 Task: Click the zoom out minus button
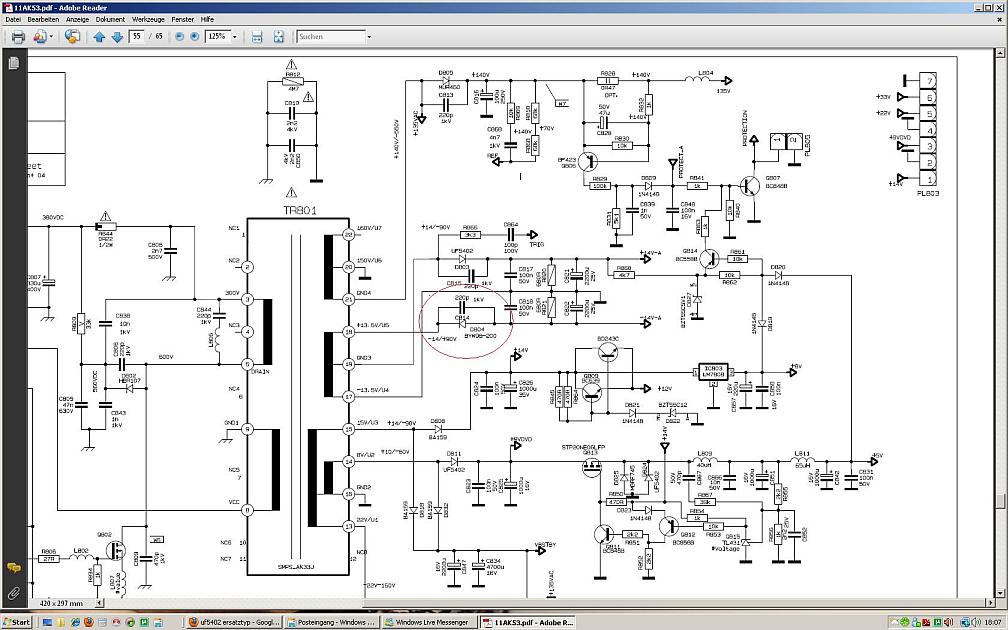pos(179,37)
